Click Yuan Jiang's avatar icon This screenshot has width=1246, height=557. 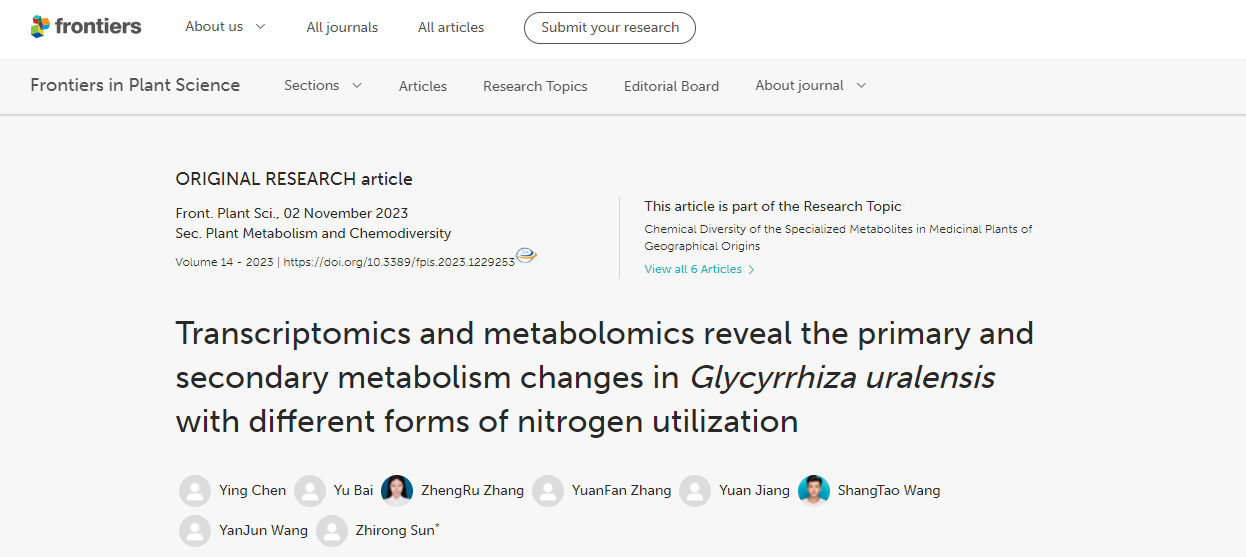click(695, 491)
